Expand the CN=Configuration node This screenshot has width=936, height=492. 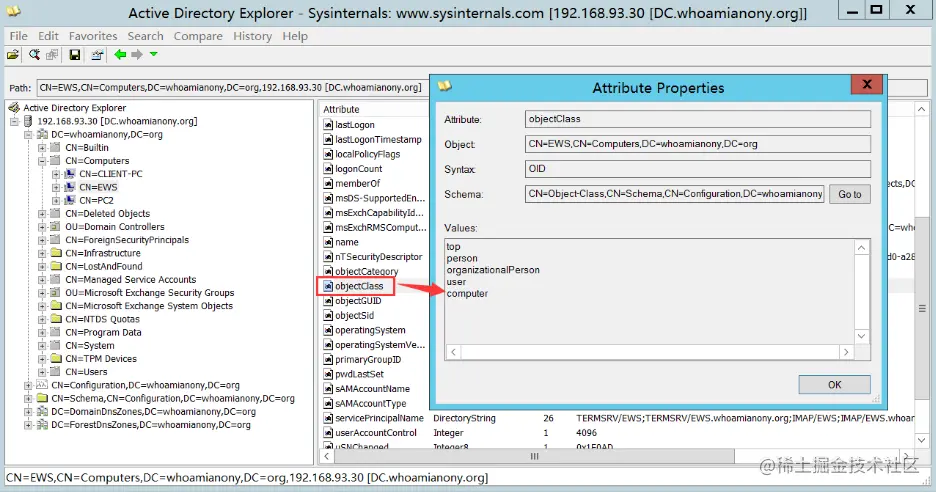click(28, 385)
